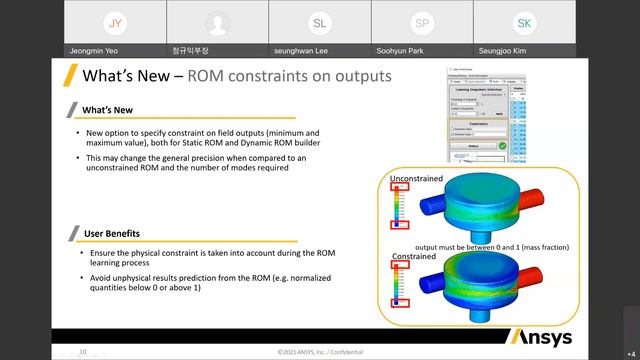Viewport: 640px width, 360px height.
Task: Click bullet "This may change the general precision"
Action: click(196, 163)
